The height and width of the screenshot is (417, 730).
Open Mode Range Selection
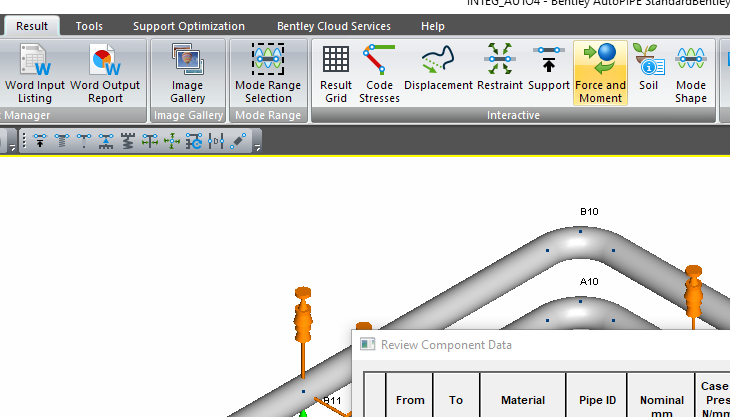pyautogui.click(x=268, y=73)
